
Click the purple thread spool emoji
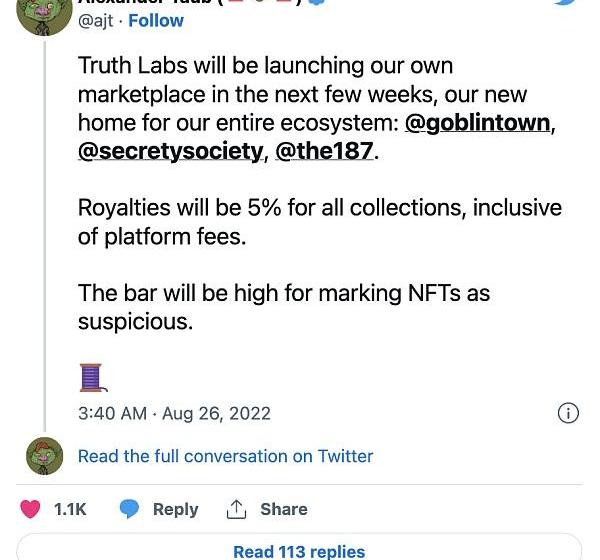point(92,376)
